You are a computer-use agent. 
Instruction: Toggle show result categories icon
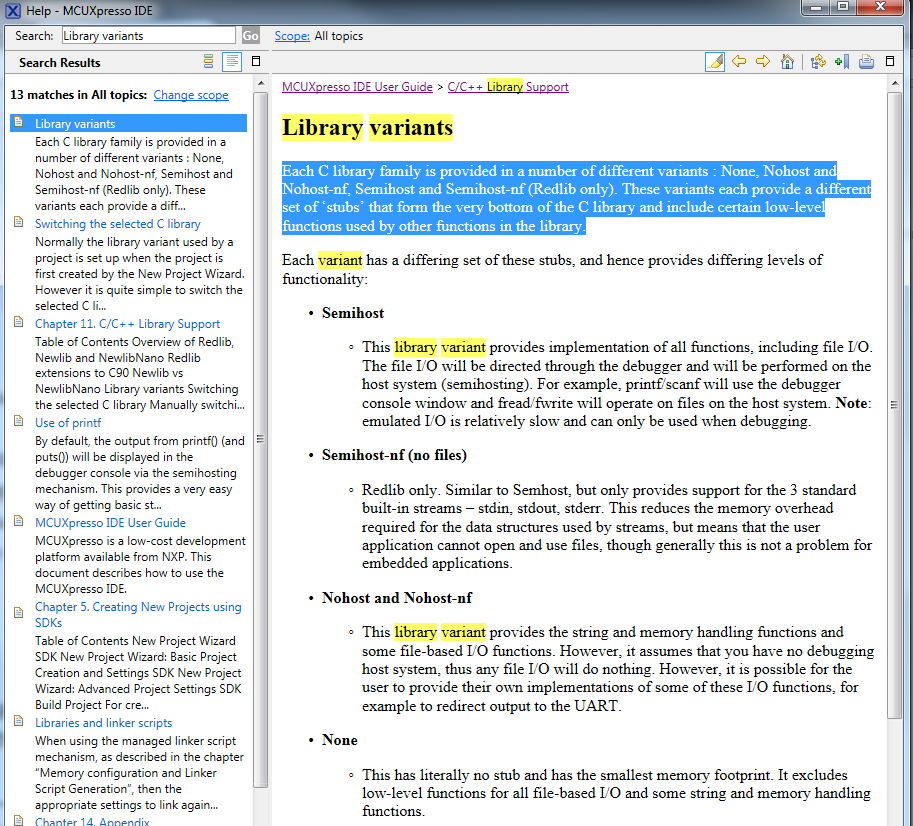pyautogui.click(x=208, y=61)
